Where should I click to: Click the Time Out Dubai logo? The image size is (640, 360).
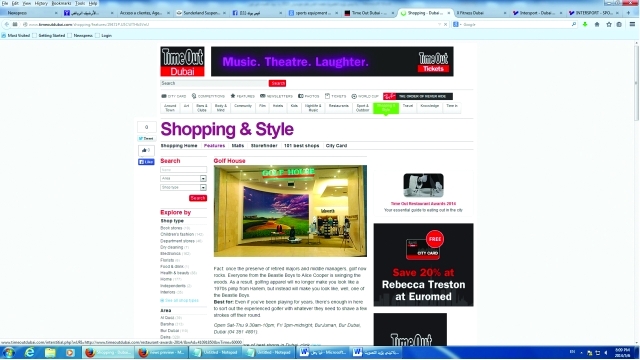click(182, 61)
